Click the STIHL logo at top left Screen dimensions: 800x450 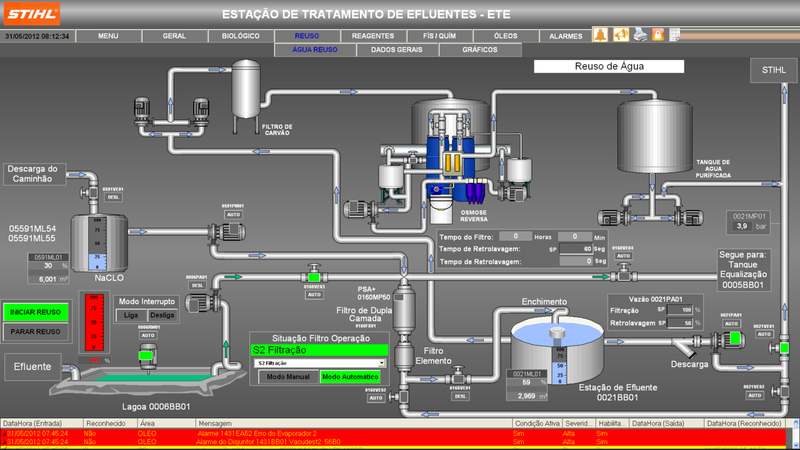coord(32,13)
